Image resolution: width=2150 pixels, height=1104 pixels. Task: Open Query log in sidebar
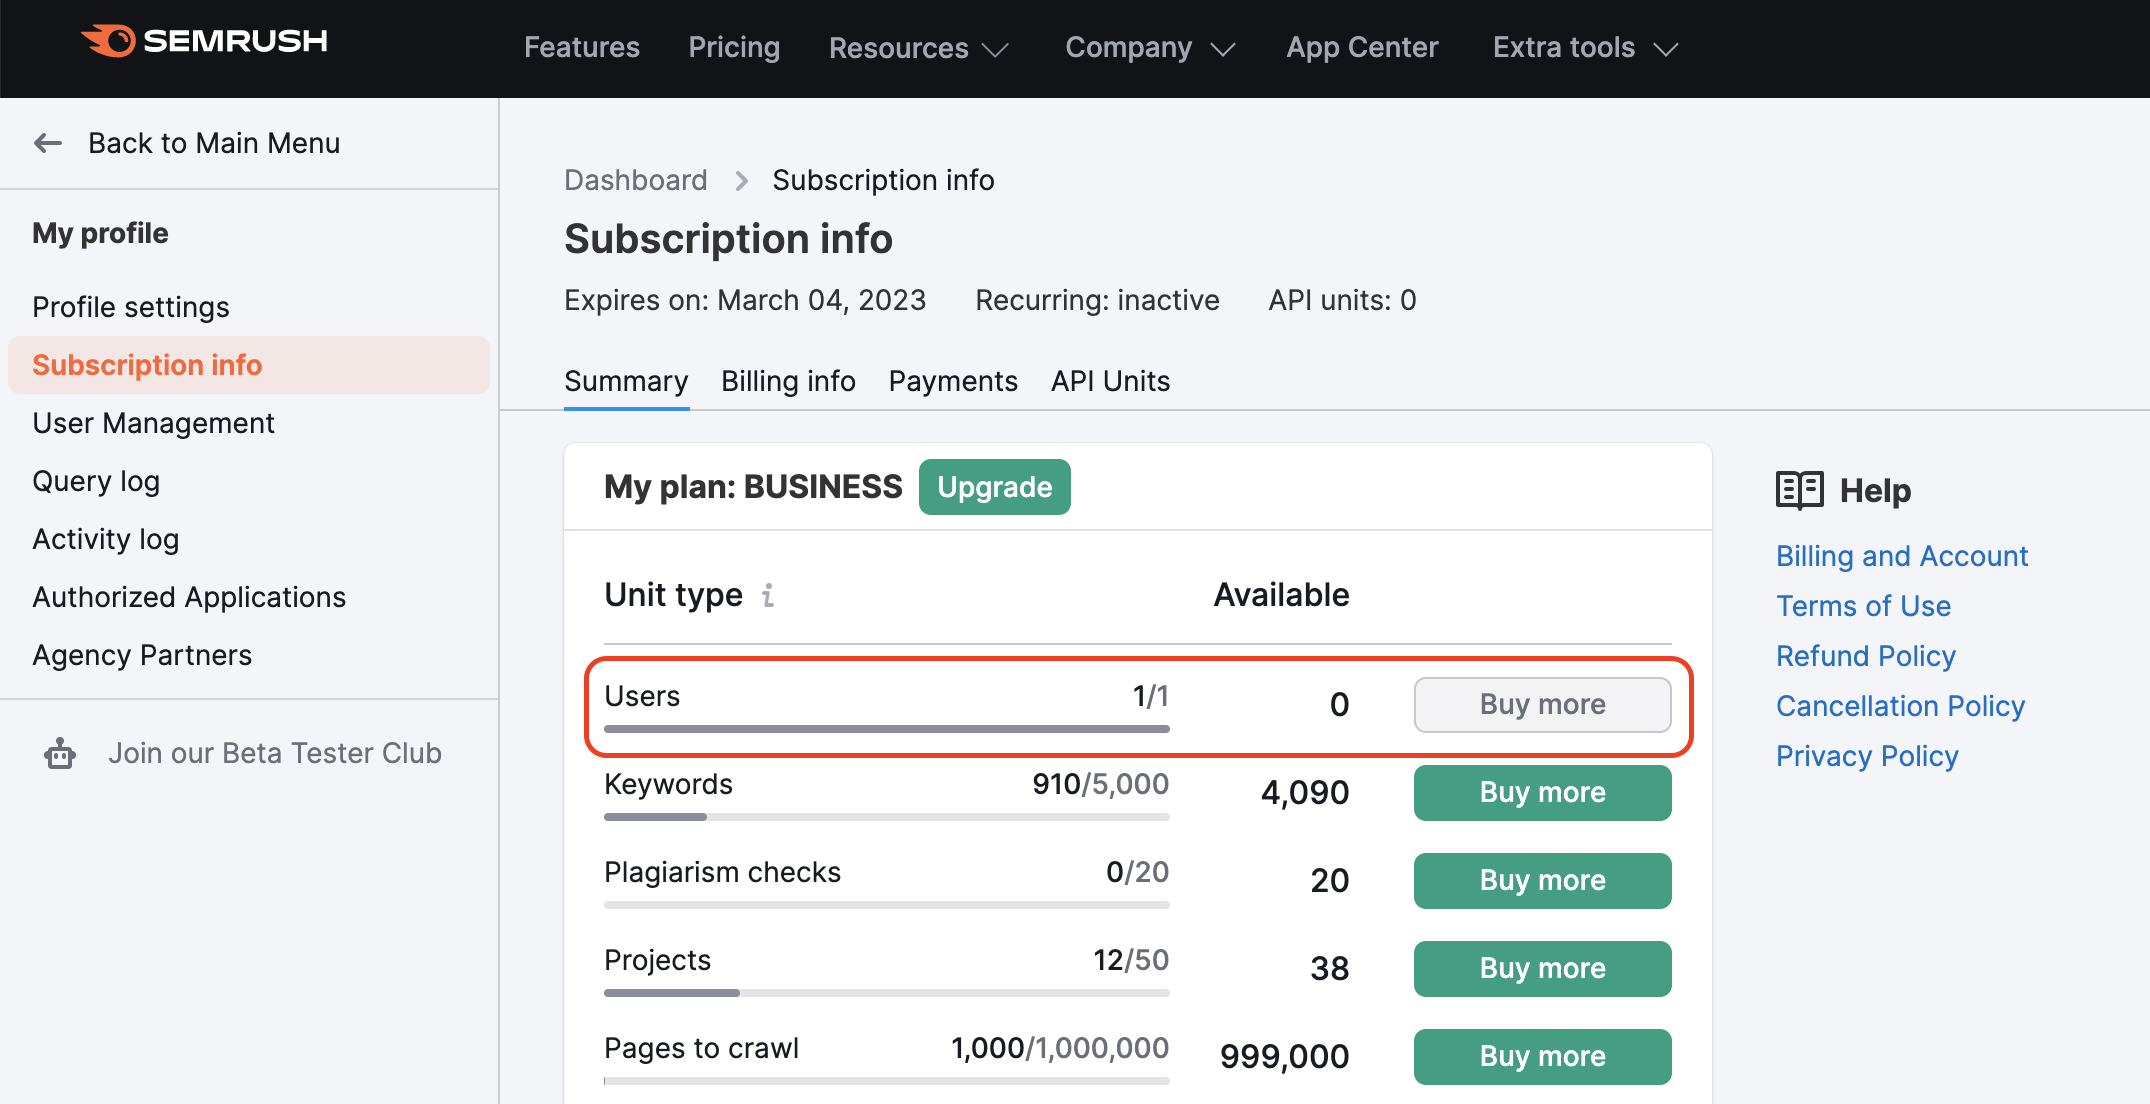[96, 481]
